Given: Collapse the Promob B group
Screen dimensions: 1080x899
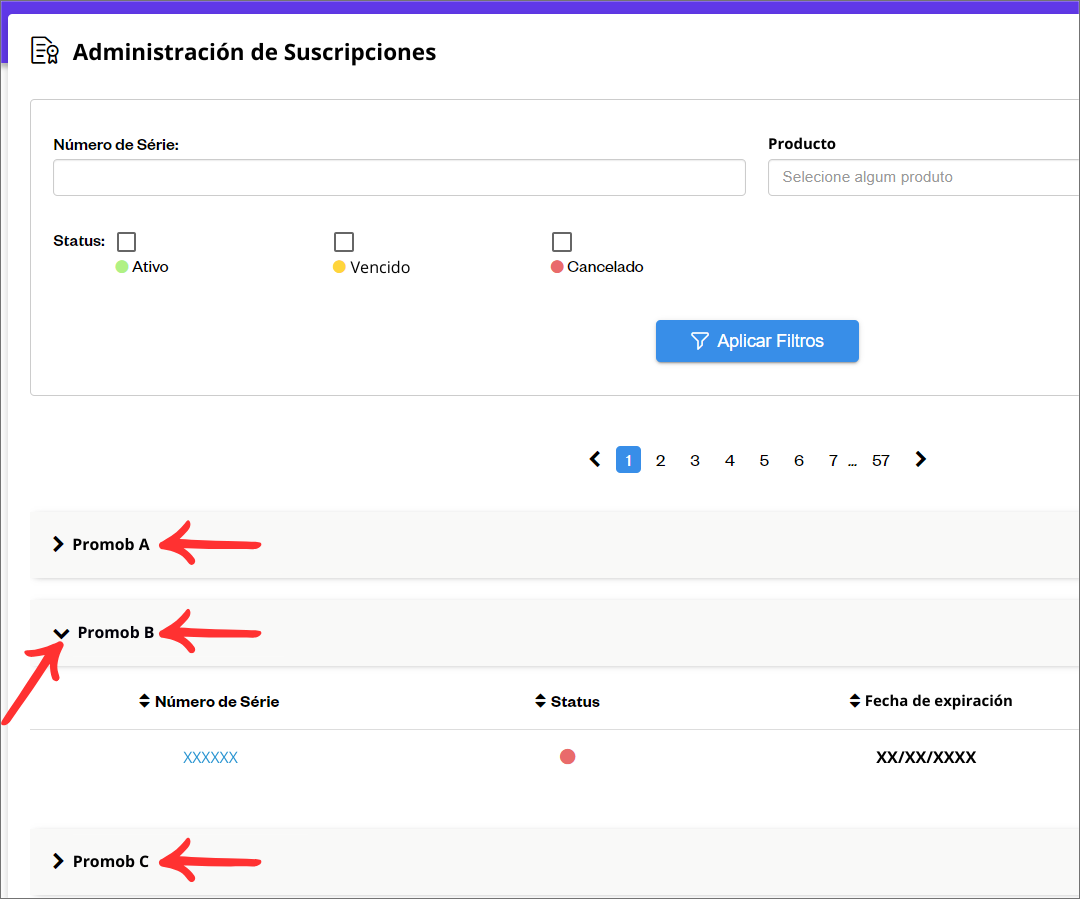Looking at the screenshot, I should coord(61,633).
